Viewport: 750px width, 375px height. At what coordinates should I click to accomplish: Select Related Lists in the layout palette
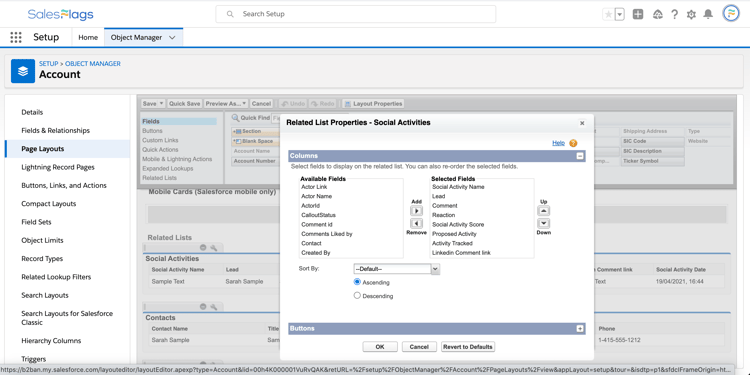(159, 178)
